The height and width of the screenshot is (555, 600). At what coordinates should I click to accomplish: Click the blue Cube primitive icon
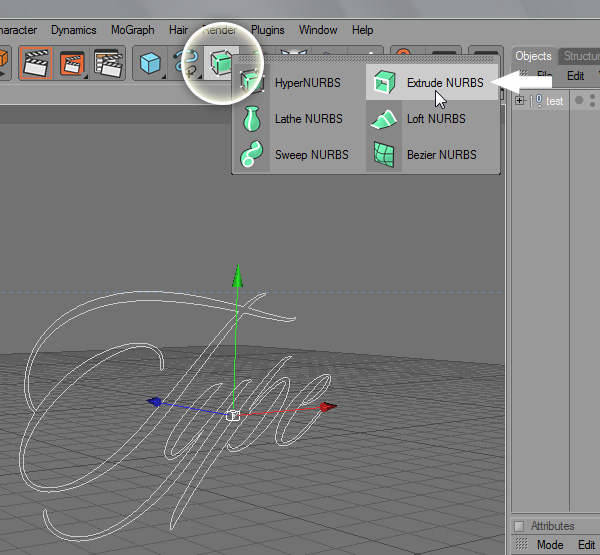point(151,64)
